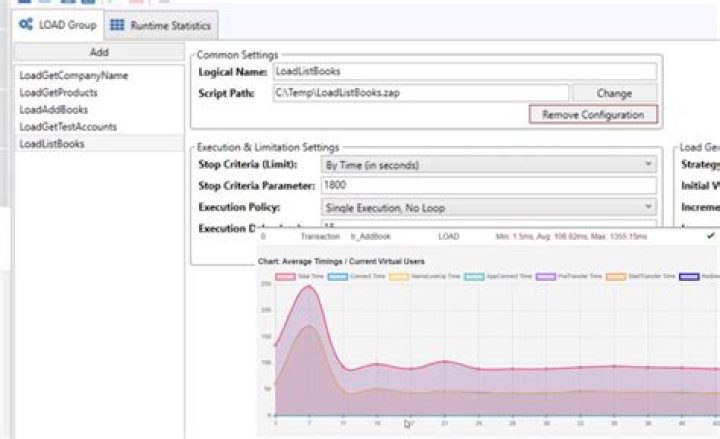Toggle NameLookUp Time legend swatch
Image resolution: width=720 pixels, height=439 pixels.
pyautogui.click(x=399, y=276)
